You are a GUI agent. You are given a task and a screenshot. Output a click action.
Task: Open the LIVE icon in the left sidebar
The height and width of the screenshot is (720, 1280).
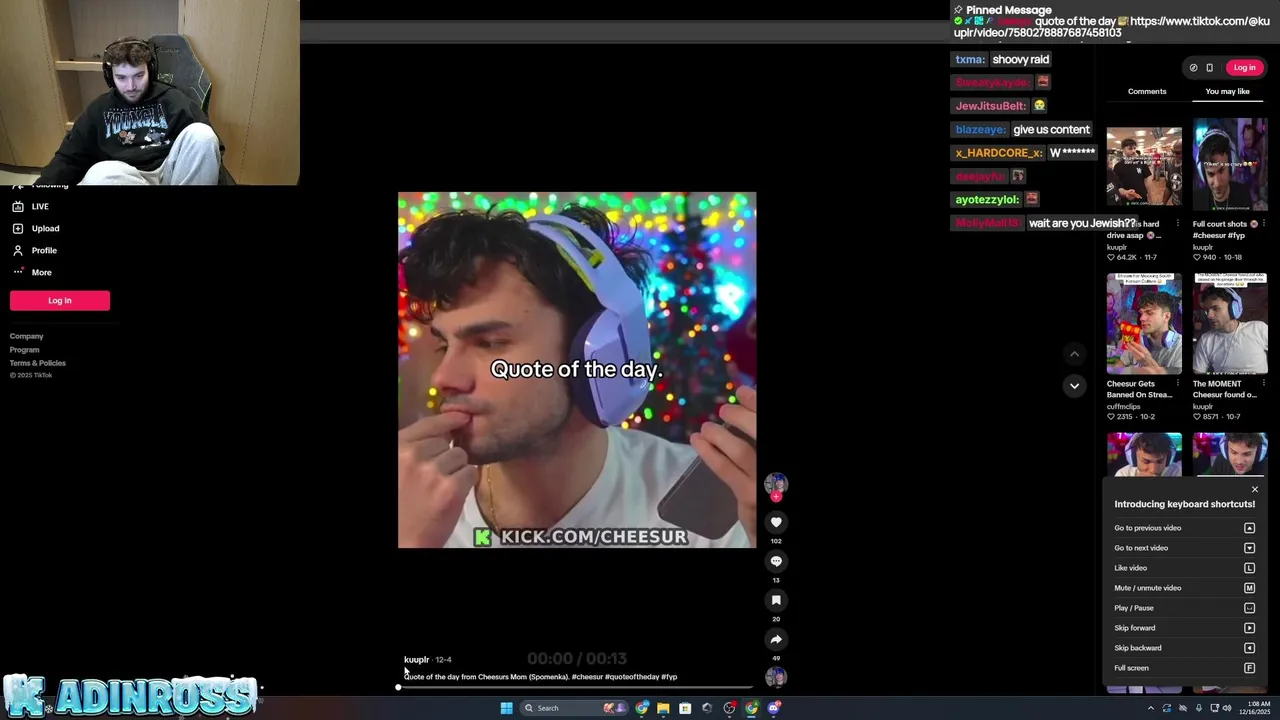[18, 206]
